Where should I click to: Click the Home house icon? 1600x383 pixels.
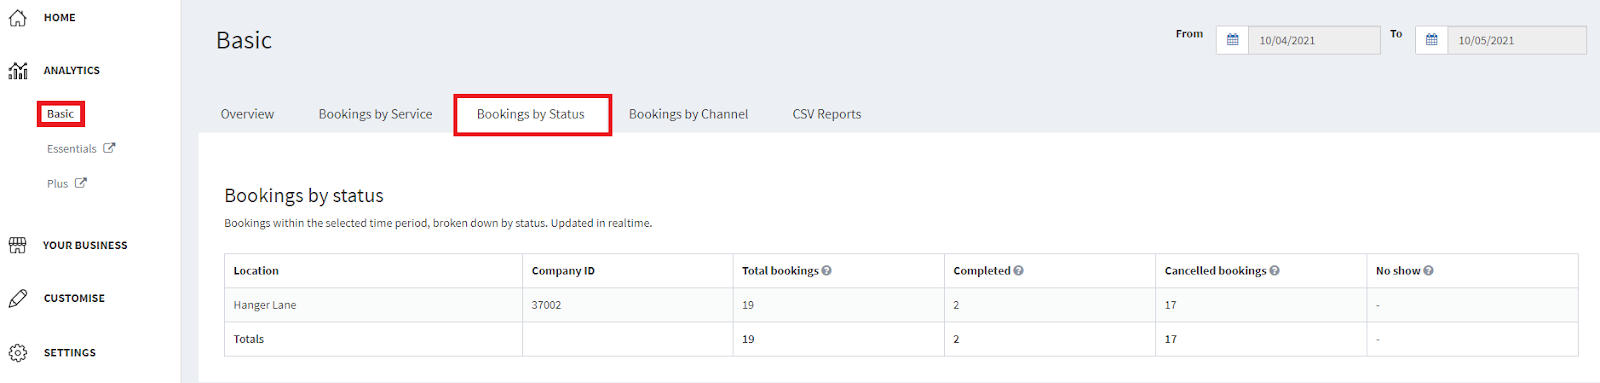pyautogui.click(x=18, y=17)
